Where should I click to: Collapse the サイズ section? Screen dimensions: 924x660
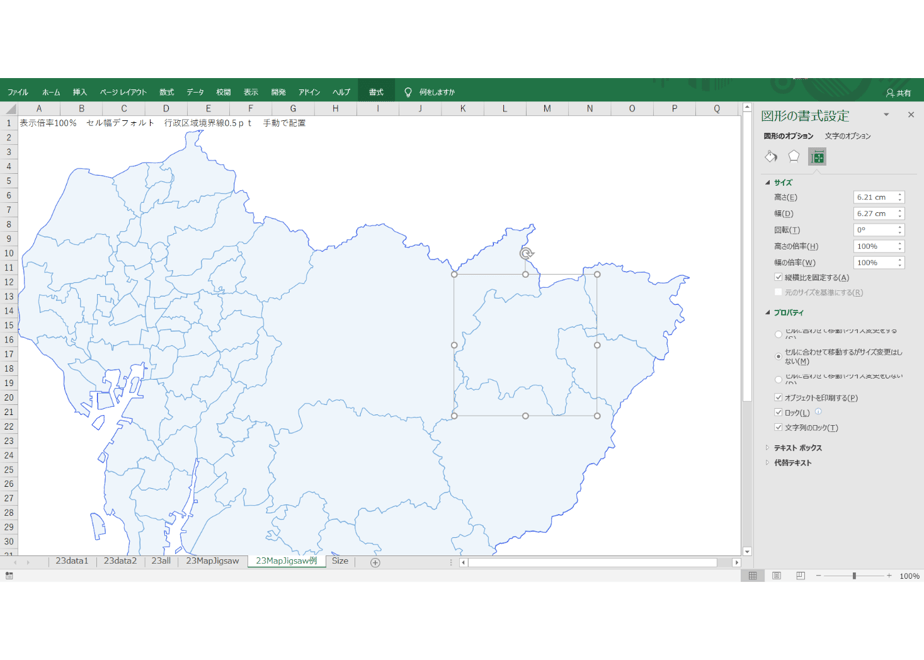pos(779,183)
